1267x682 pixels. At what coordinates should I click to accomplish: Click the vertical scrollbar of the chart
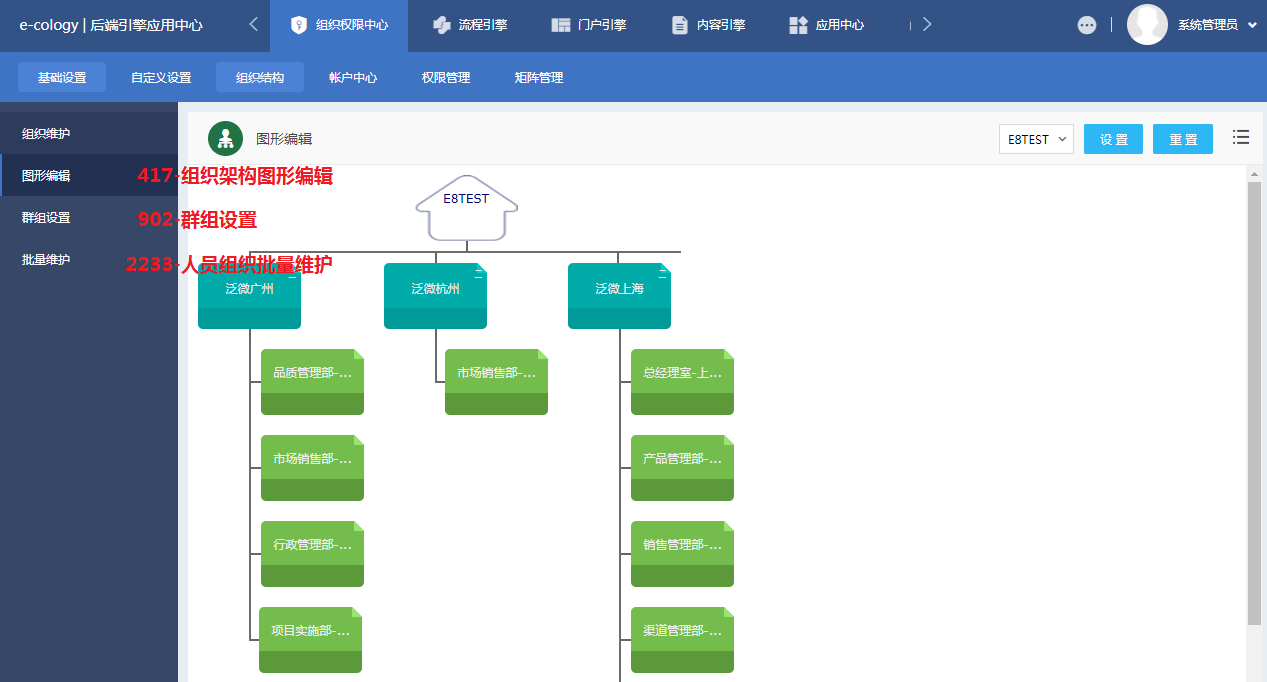tap(1254, 400)
